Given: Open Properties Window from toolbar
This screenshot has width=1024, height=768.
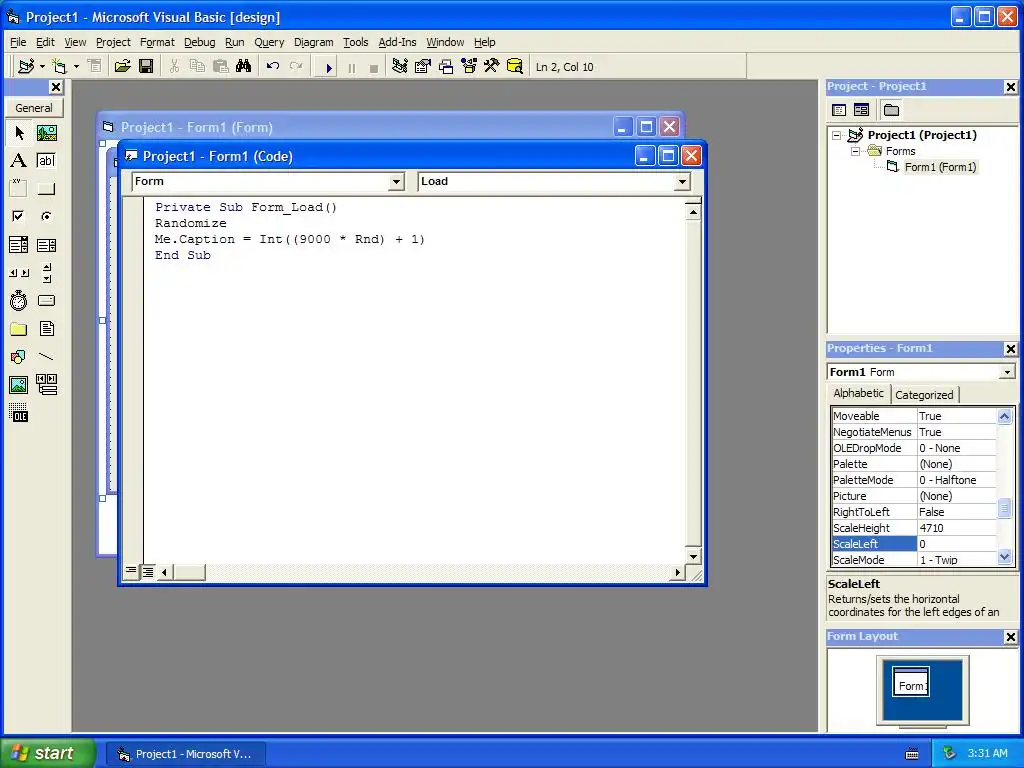Looking at the screenshot, I should pyautogui.click(x=423, y=67).
